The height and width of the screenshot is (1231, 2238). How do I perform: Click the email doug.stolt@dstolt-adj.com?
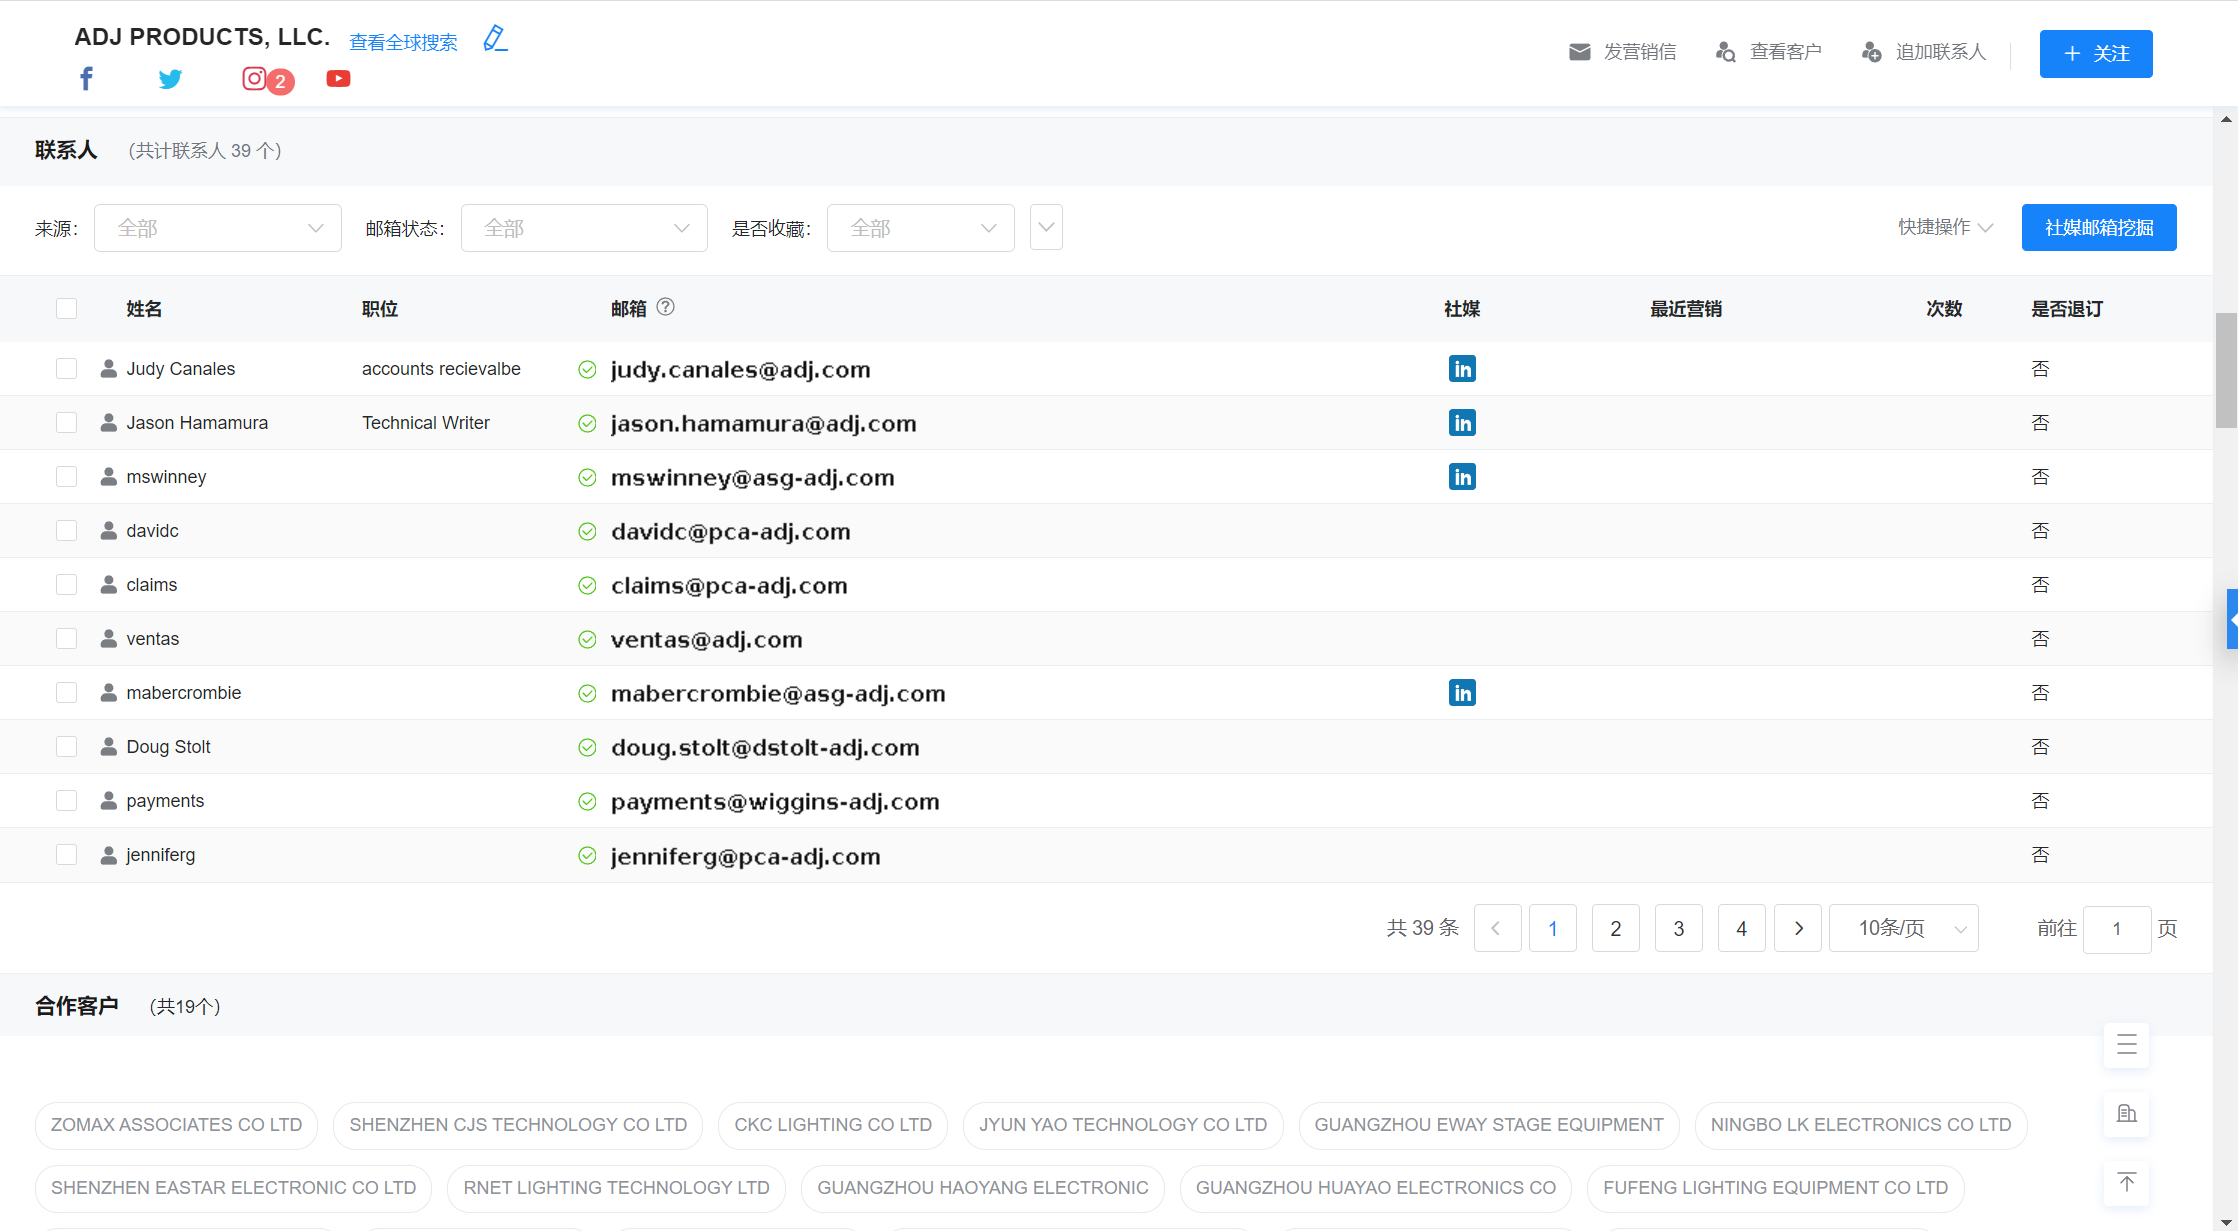click(x=765, y=747)
